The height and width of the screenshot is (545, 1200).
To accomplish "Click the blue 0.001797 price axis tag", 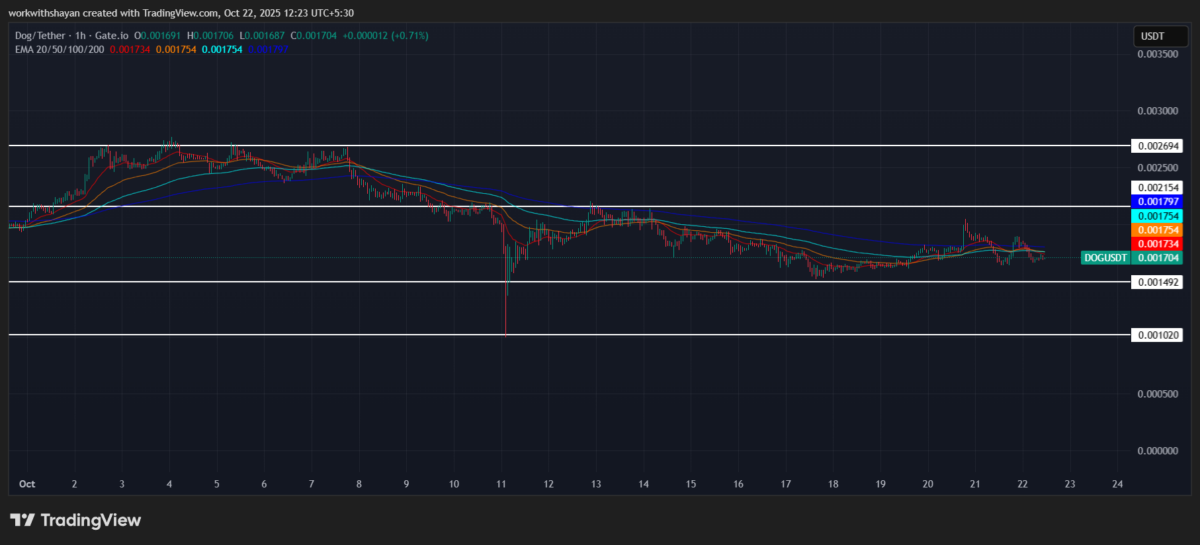I will (x=1158, y=201).
